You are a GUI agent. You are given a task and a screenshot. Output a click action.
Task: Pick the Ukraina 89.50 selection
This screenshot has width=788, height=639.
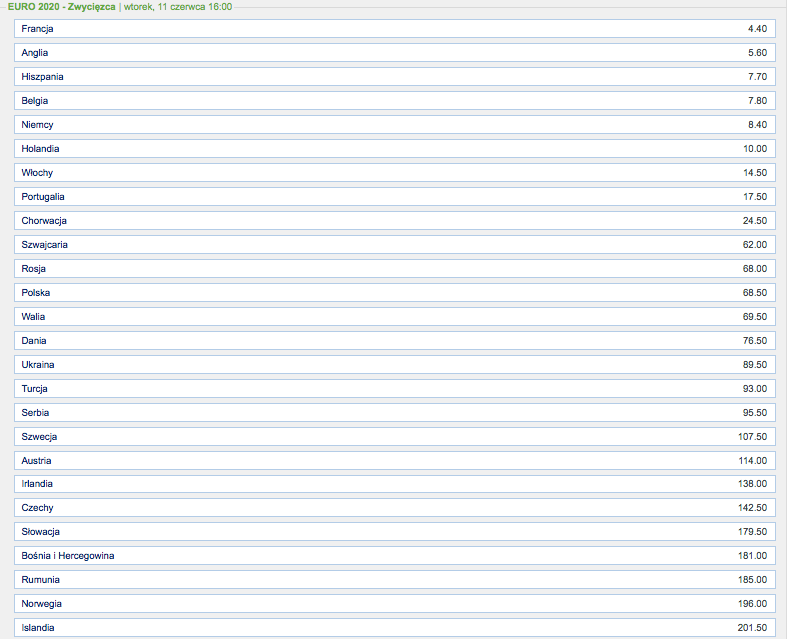tap(394, 365)
